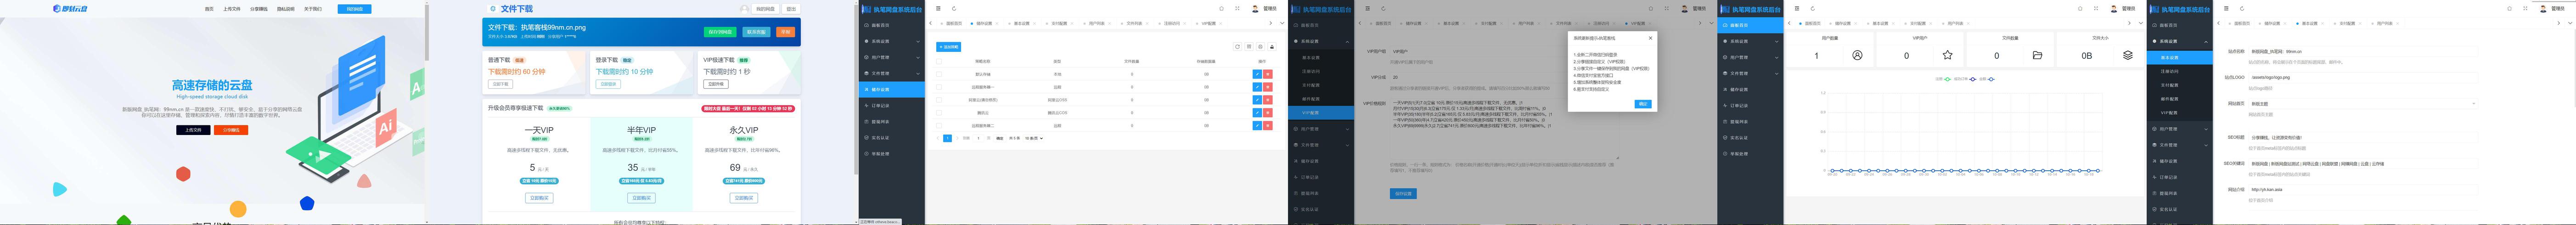Click the star VIP icon on the dashboard card
The height and width of the screenshot is (225, 2576).
(1947, 55)
